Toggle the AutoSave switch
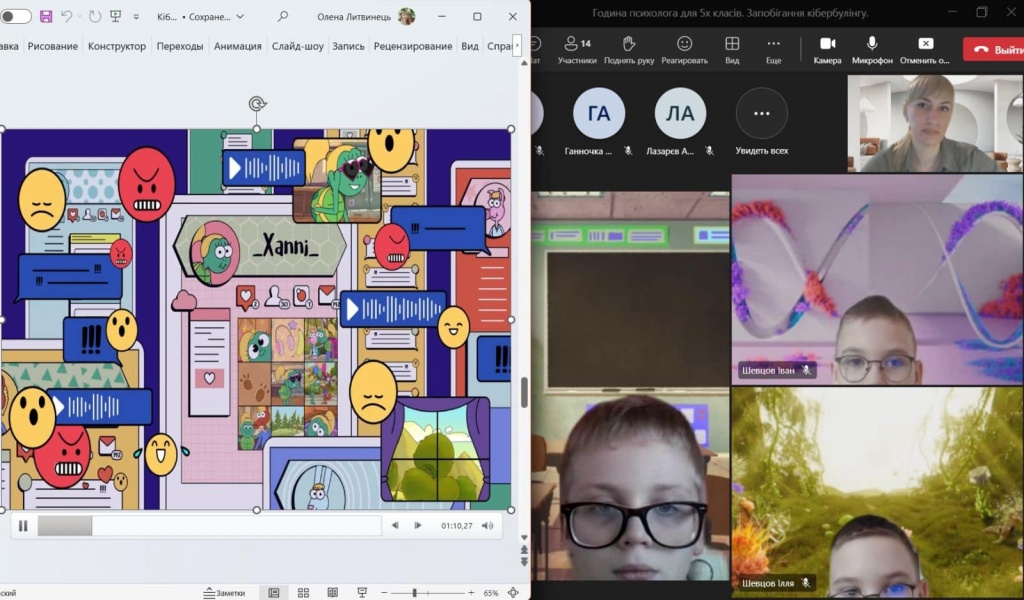Viewport: 1024px width, 600px height. click(x=15, y=17)
